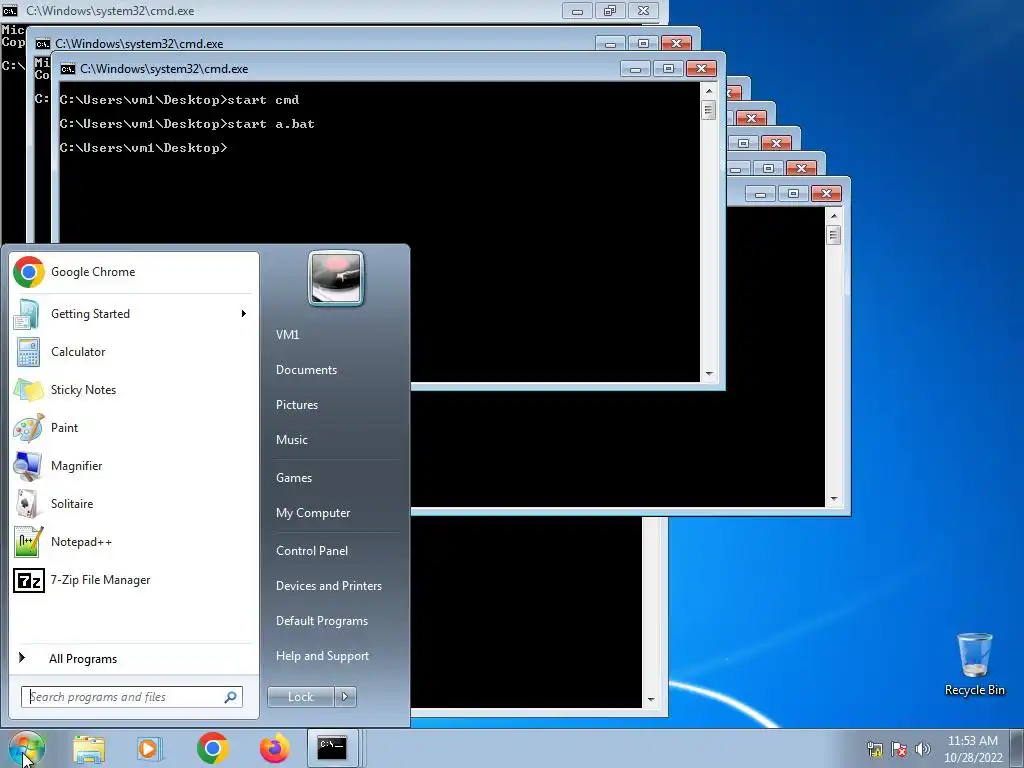Screen dimensions: 1024x768
Task: Click the 'start cmd' command line text
Action: [x=263, y=100]
